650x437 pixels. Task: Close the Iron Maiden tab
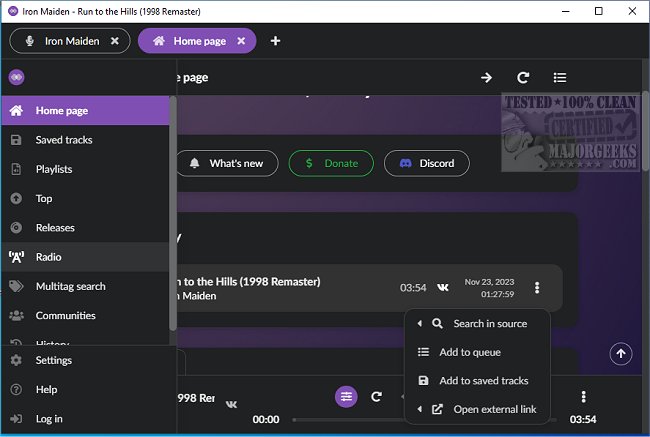[115, 41]
